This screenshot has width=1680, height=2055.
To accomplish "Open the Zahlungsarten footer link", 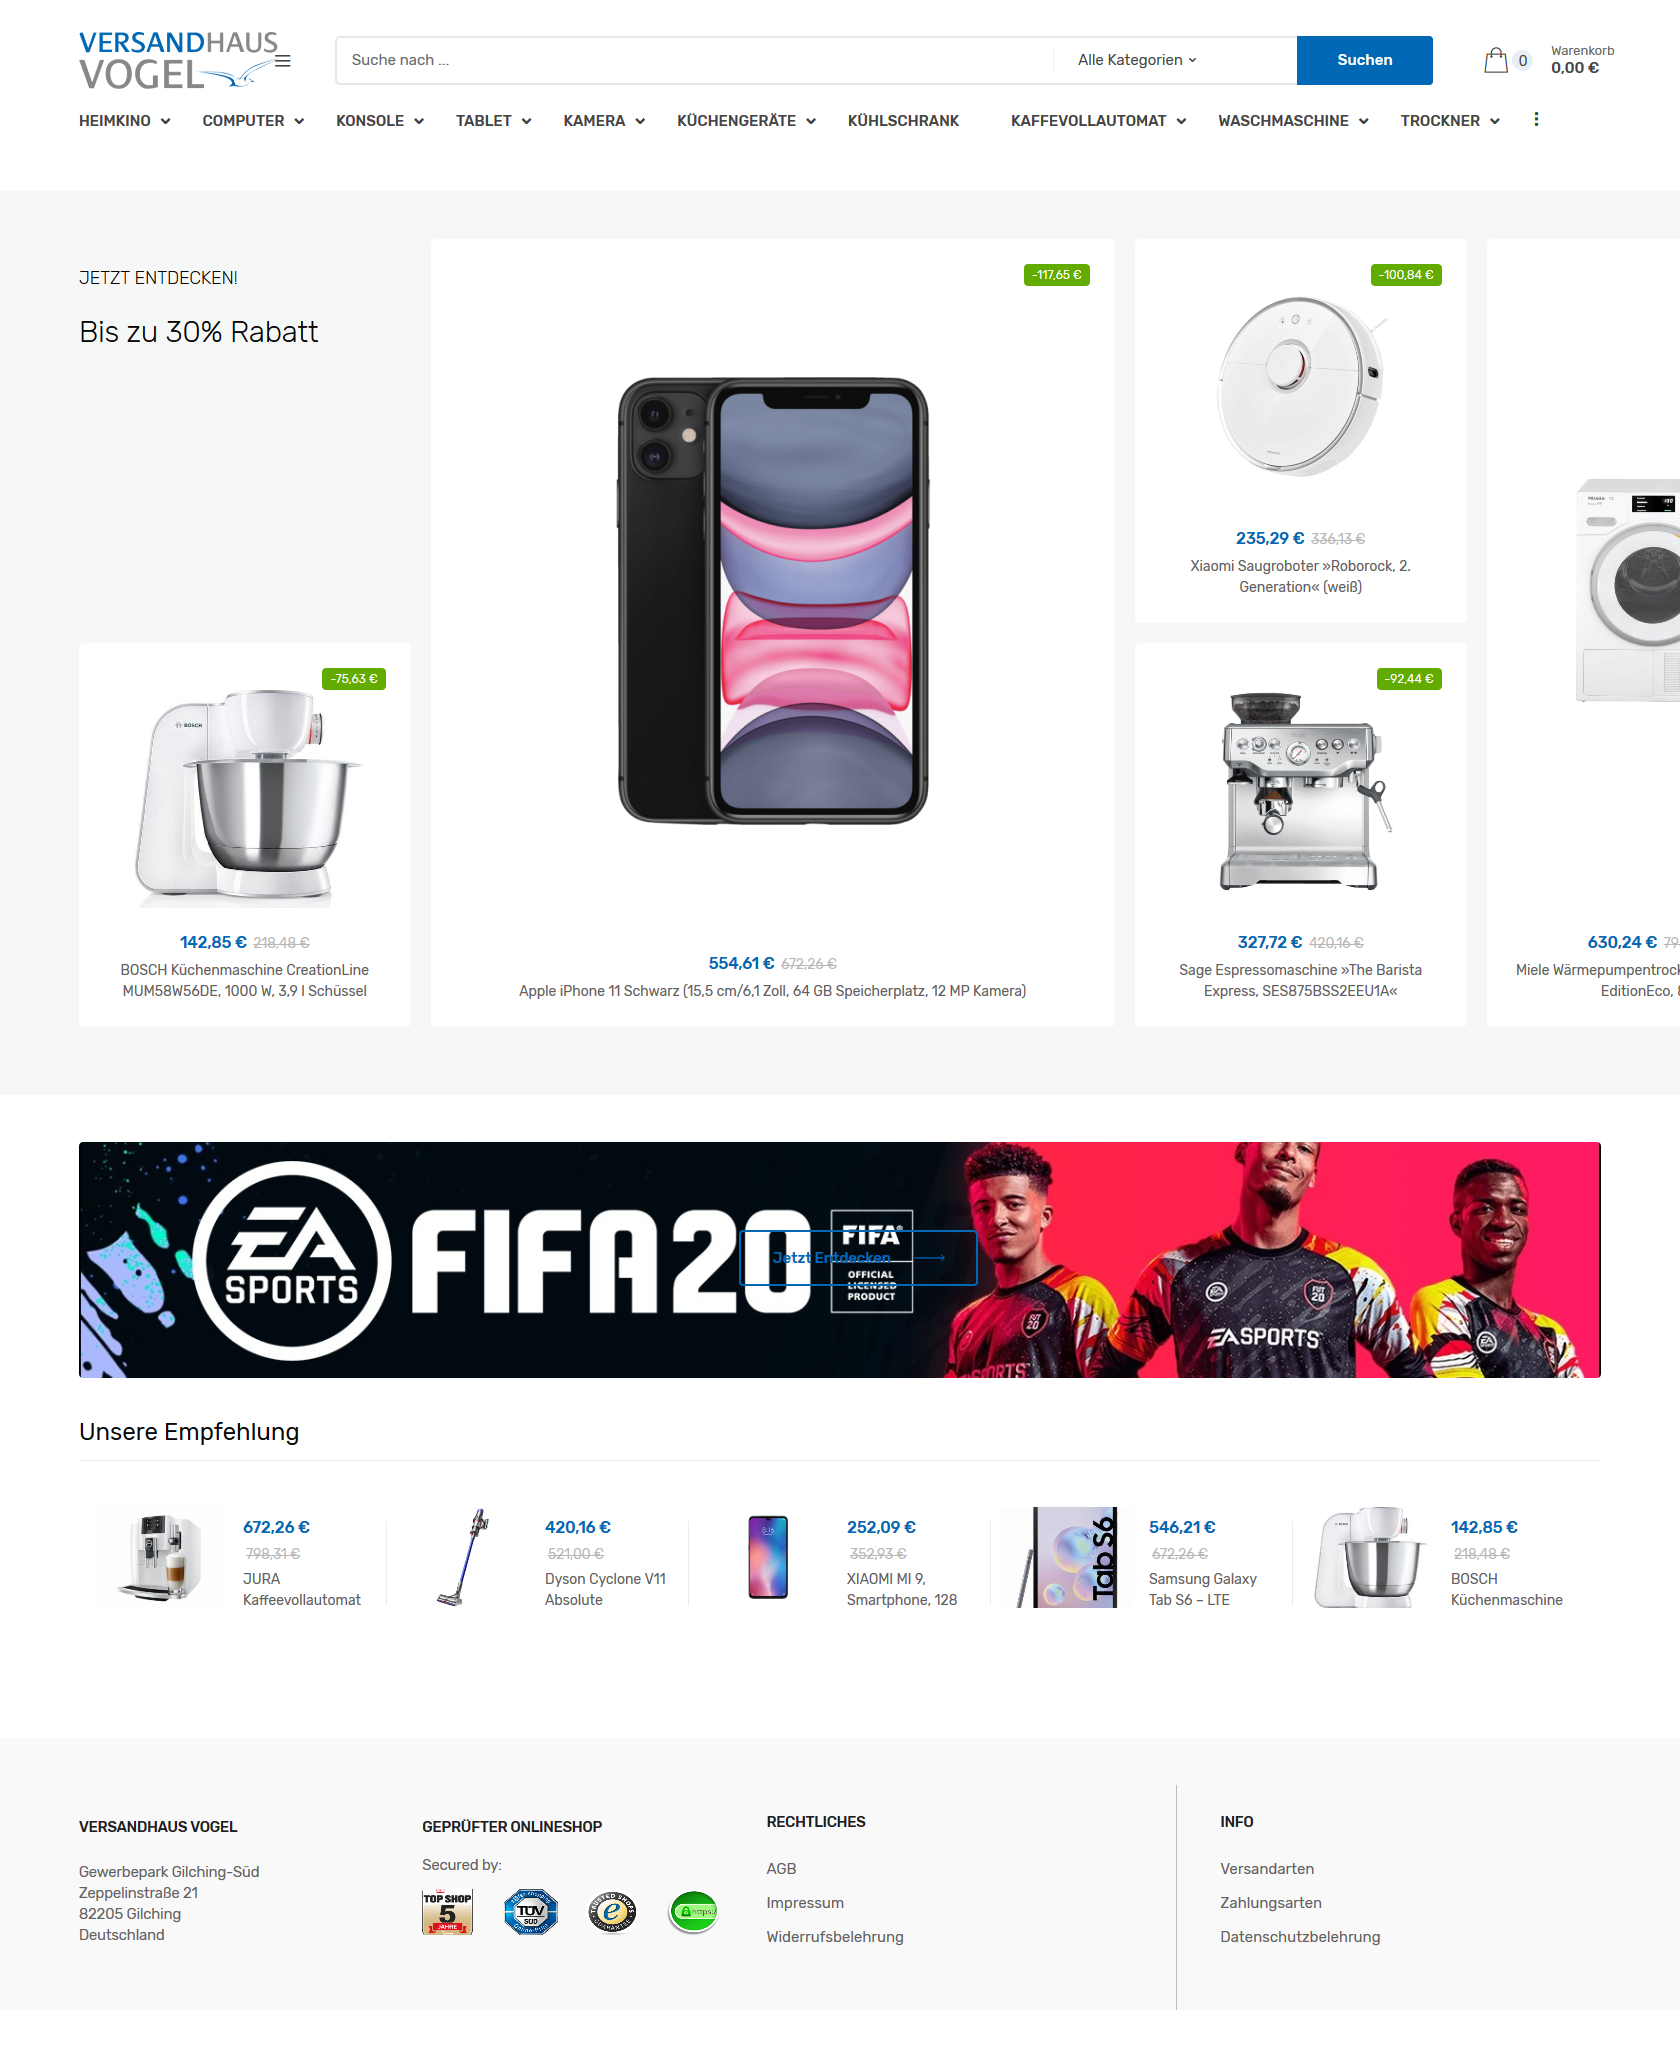I will (1270, 1903).
